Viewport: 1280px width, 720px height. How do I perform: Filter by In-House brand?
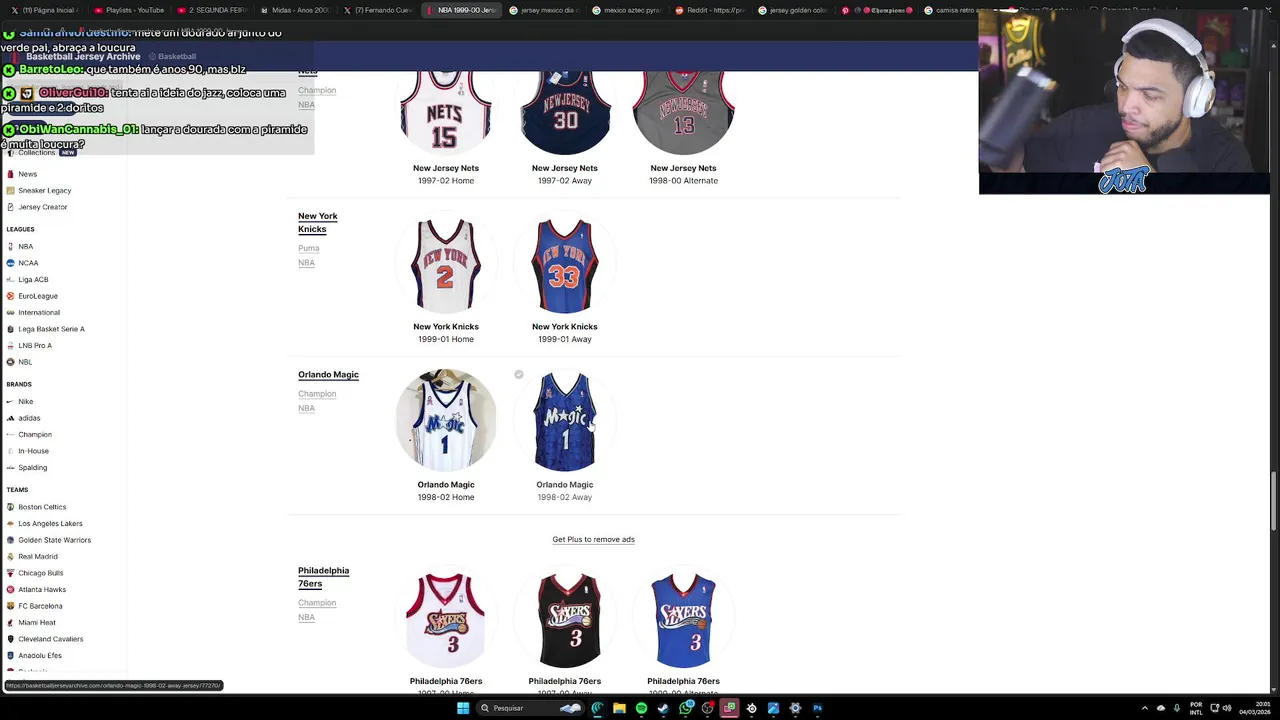(28, 451)
